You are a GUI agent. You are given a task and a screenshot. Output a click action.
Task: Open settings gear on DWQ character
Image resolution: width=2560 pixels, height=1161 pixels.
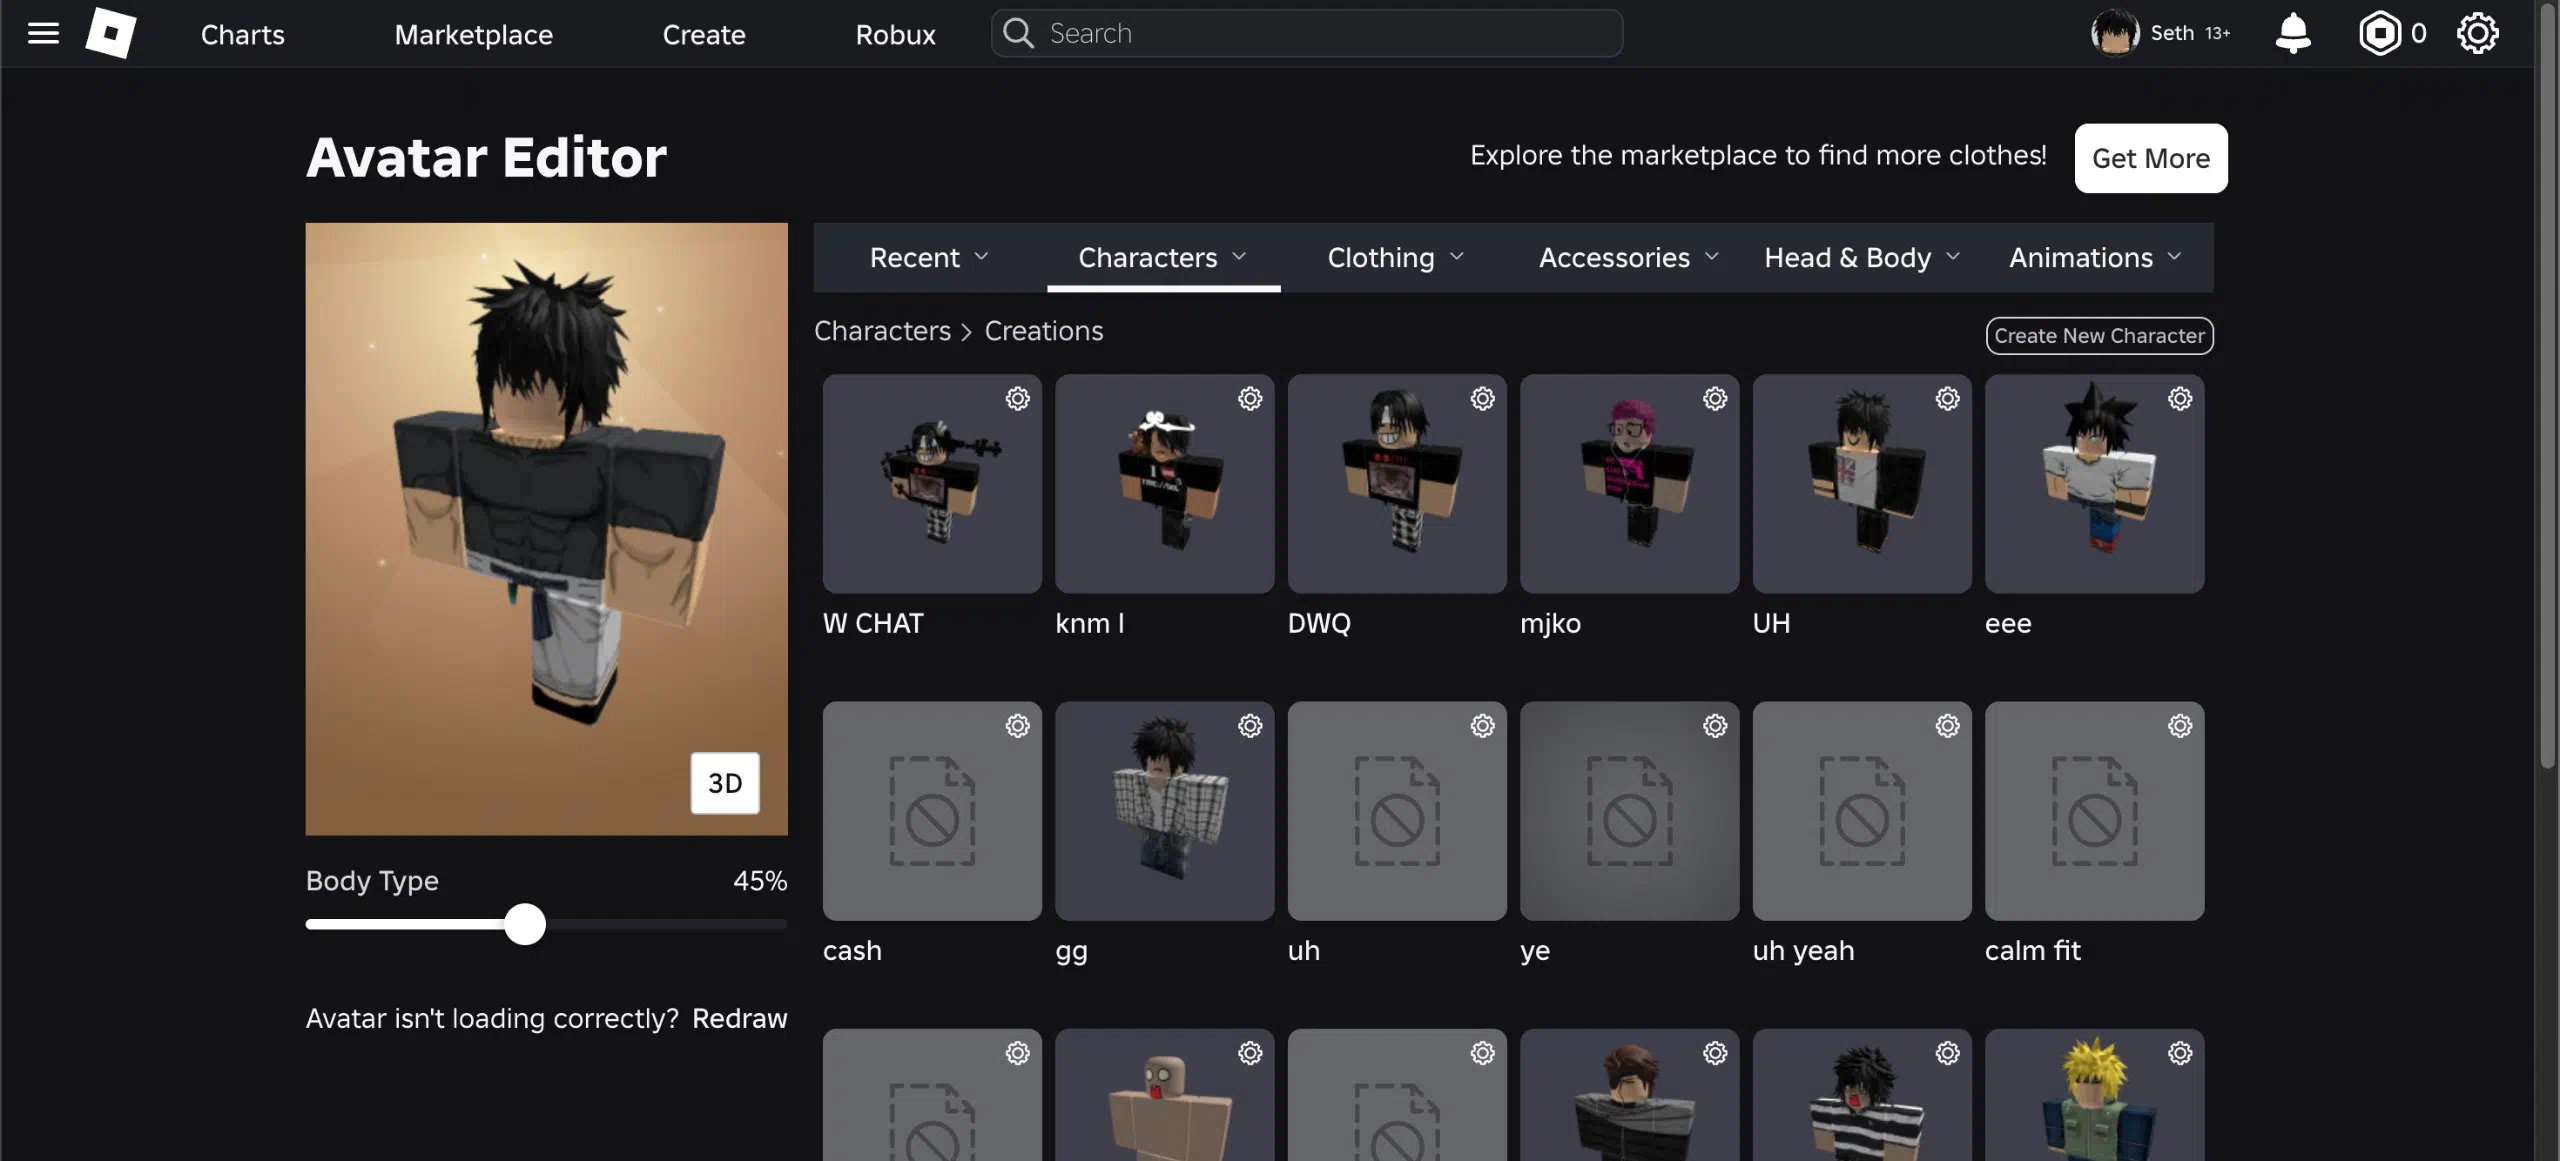1482,399
